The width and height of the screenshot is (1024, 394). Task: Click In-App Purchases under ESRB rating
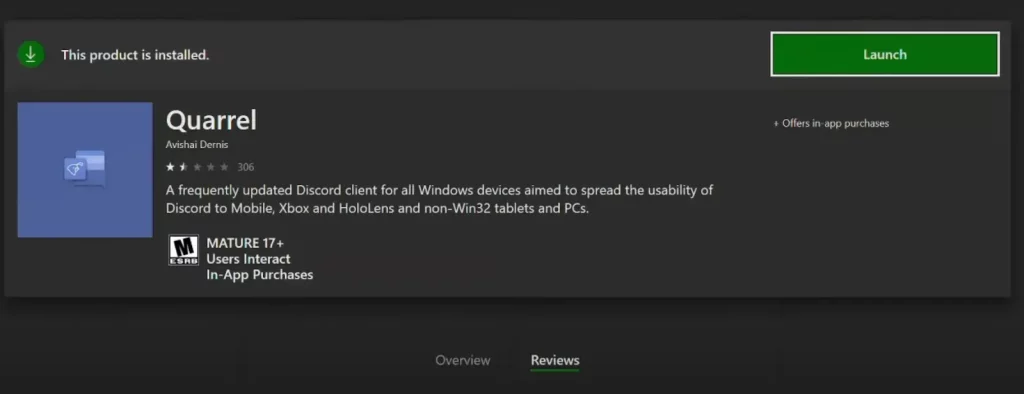259,275
